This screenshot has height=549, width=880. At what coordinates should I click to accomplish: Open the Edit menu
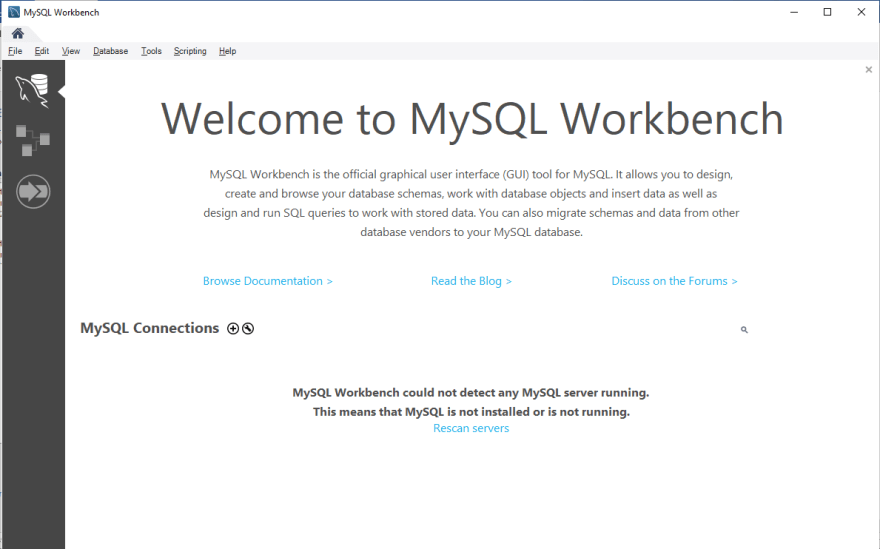[x=42, y=51]
